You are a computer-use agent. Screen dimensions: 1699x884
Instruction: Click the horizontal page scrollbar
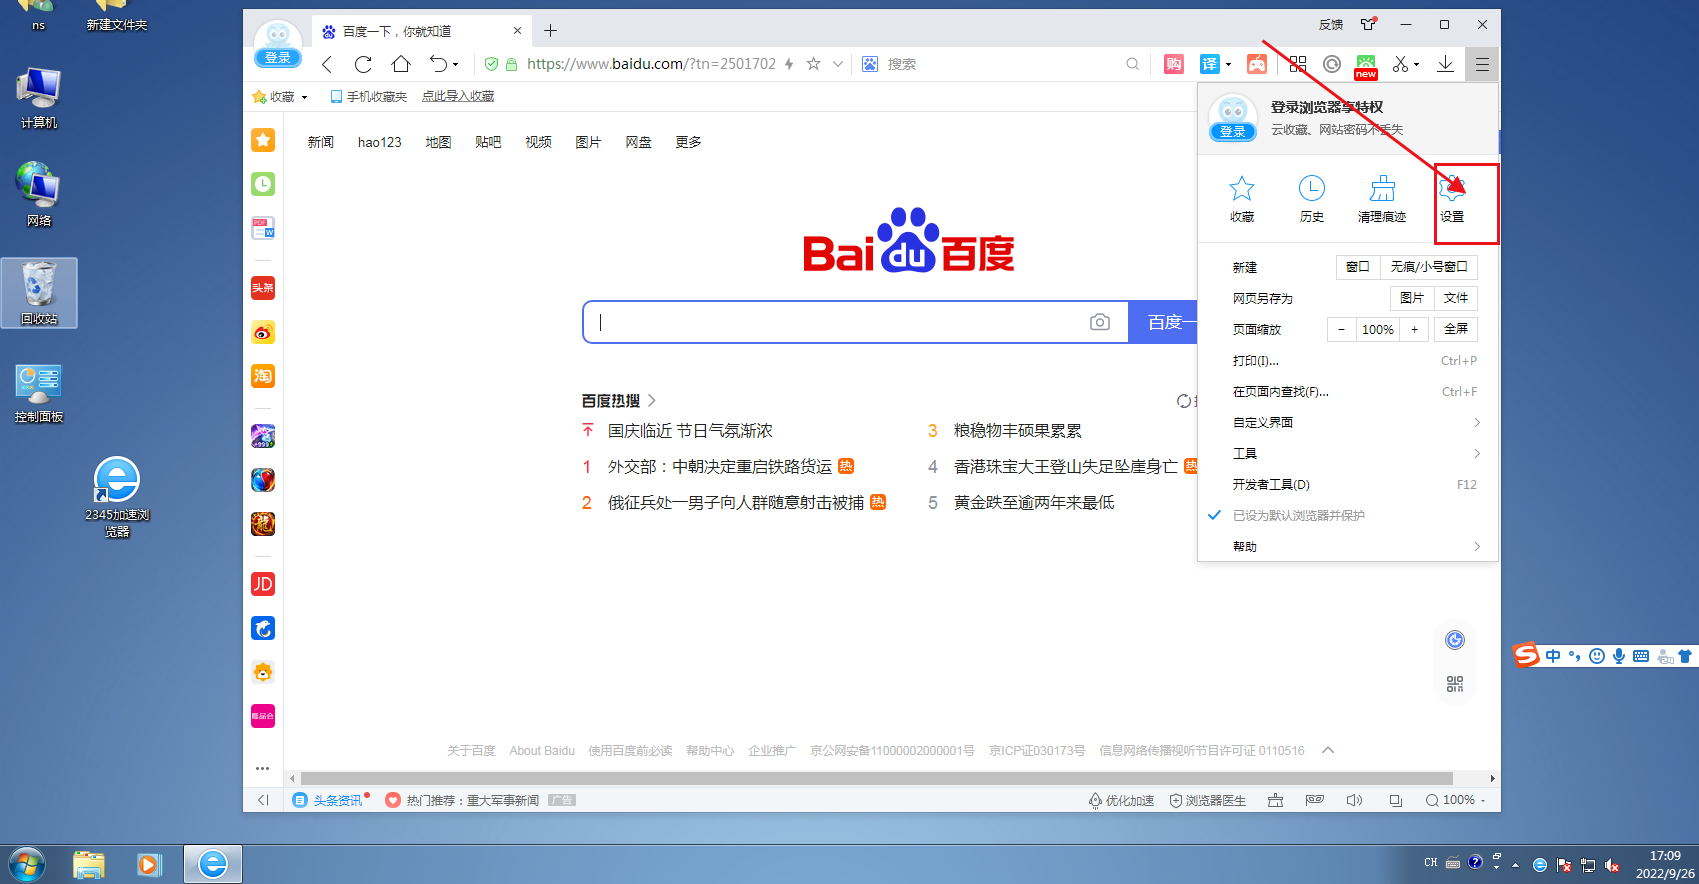click(876, 778)
